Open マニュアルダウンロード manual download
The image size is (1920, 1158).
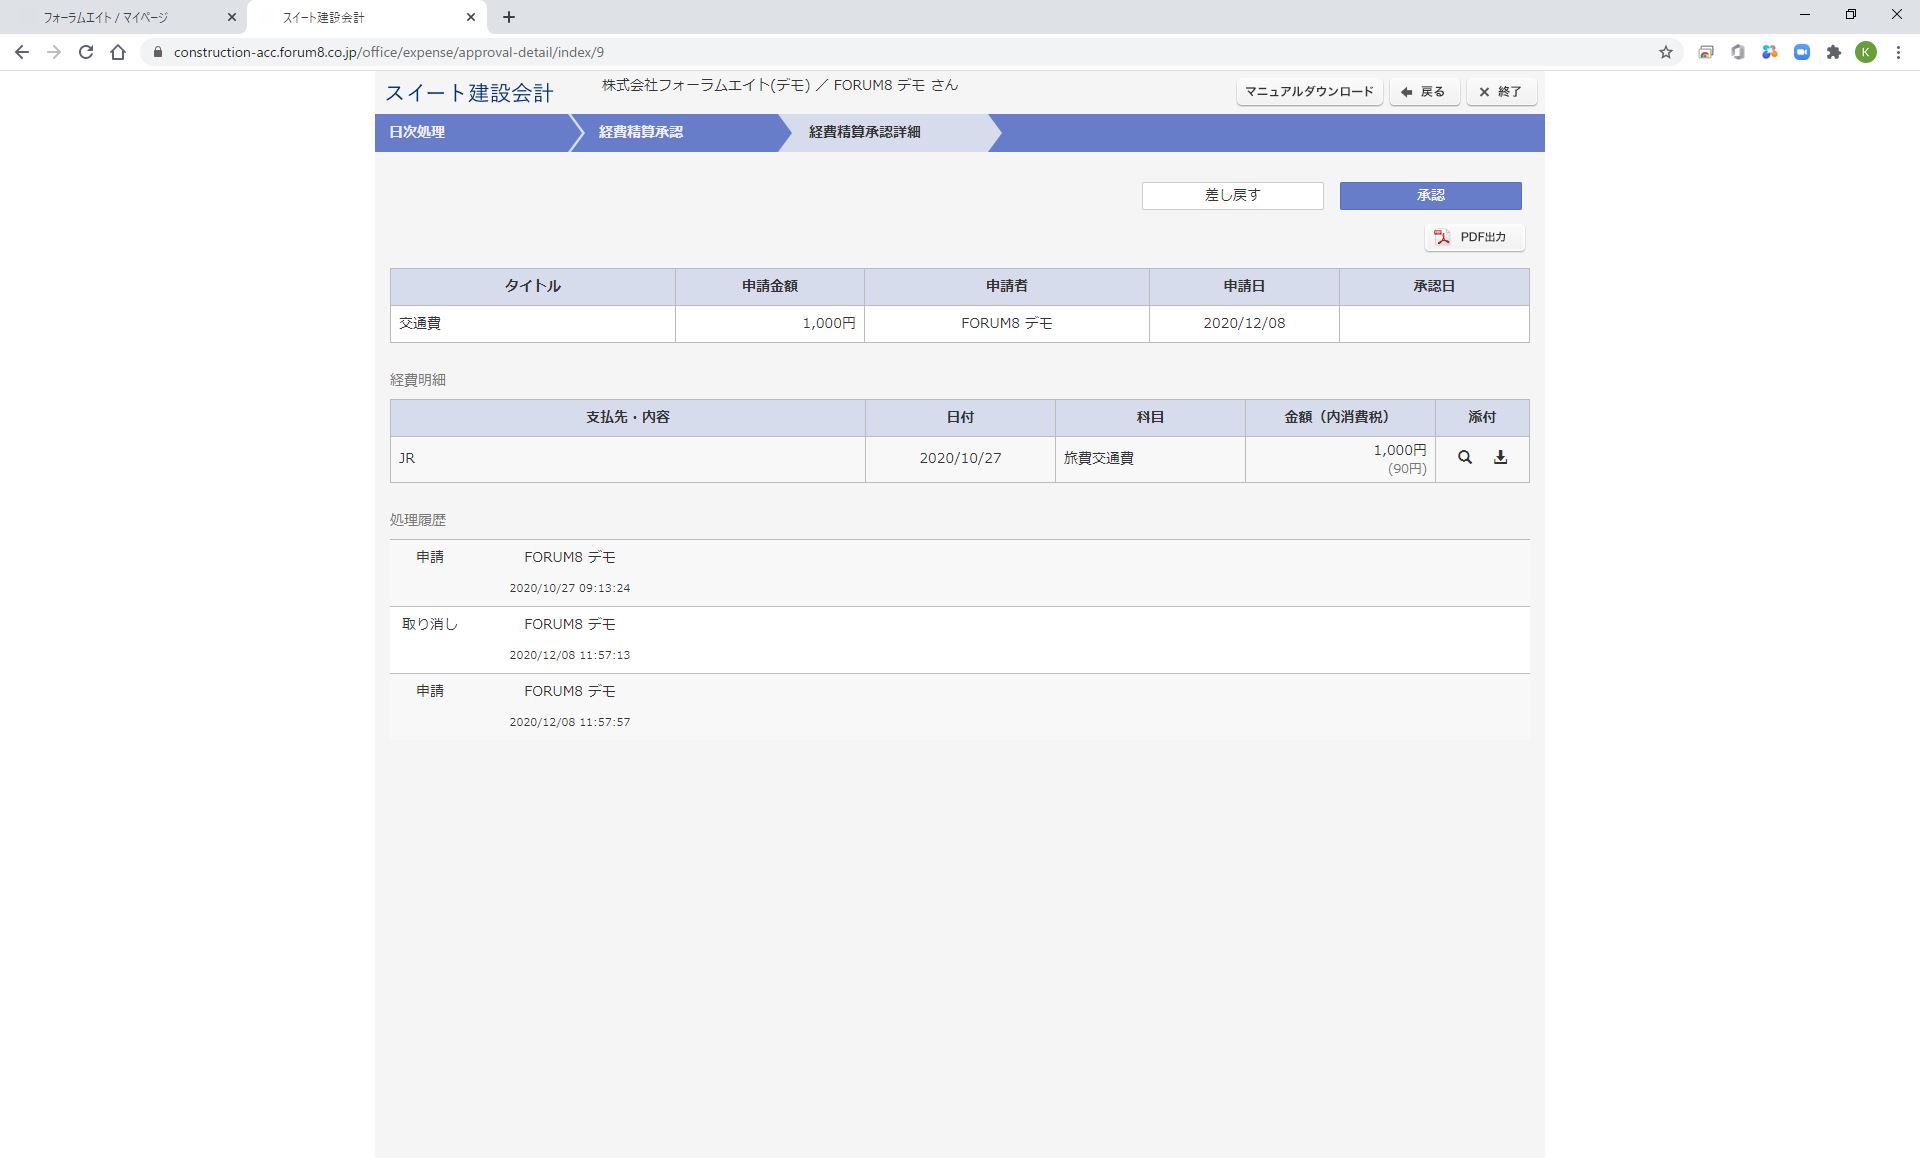click(x=1309, y=92)
